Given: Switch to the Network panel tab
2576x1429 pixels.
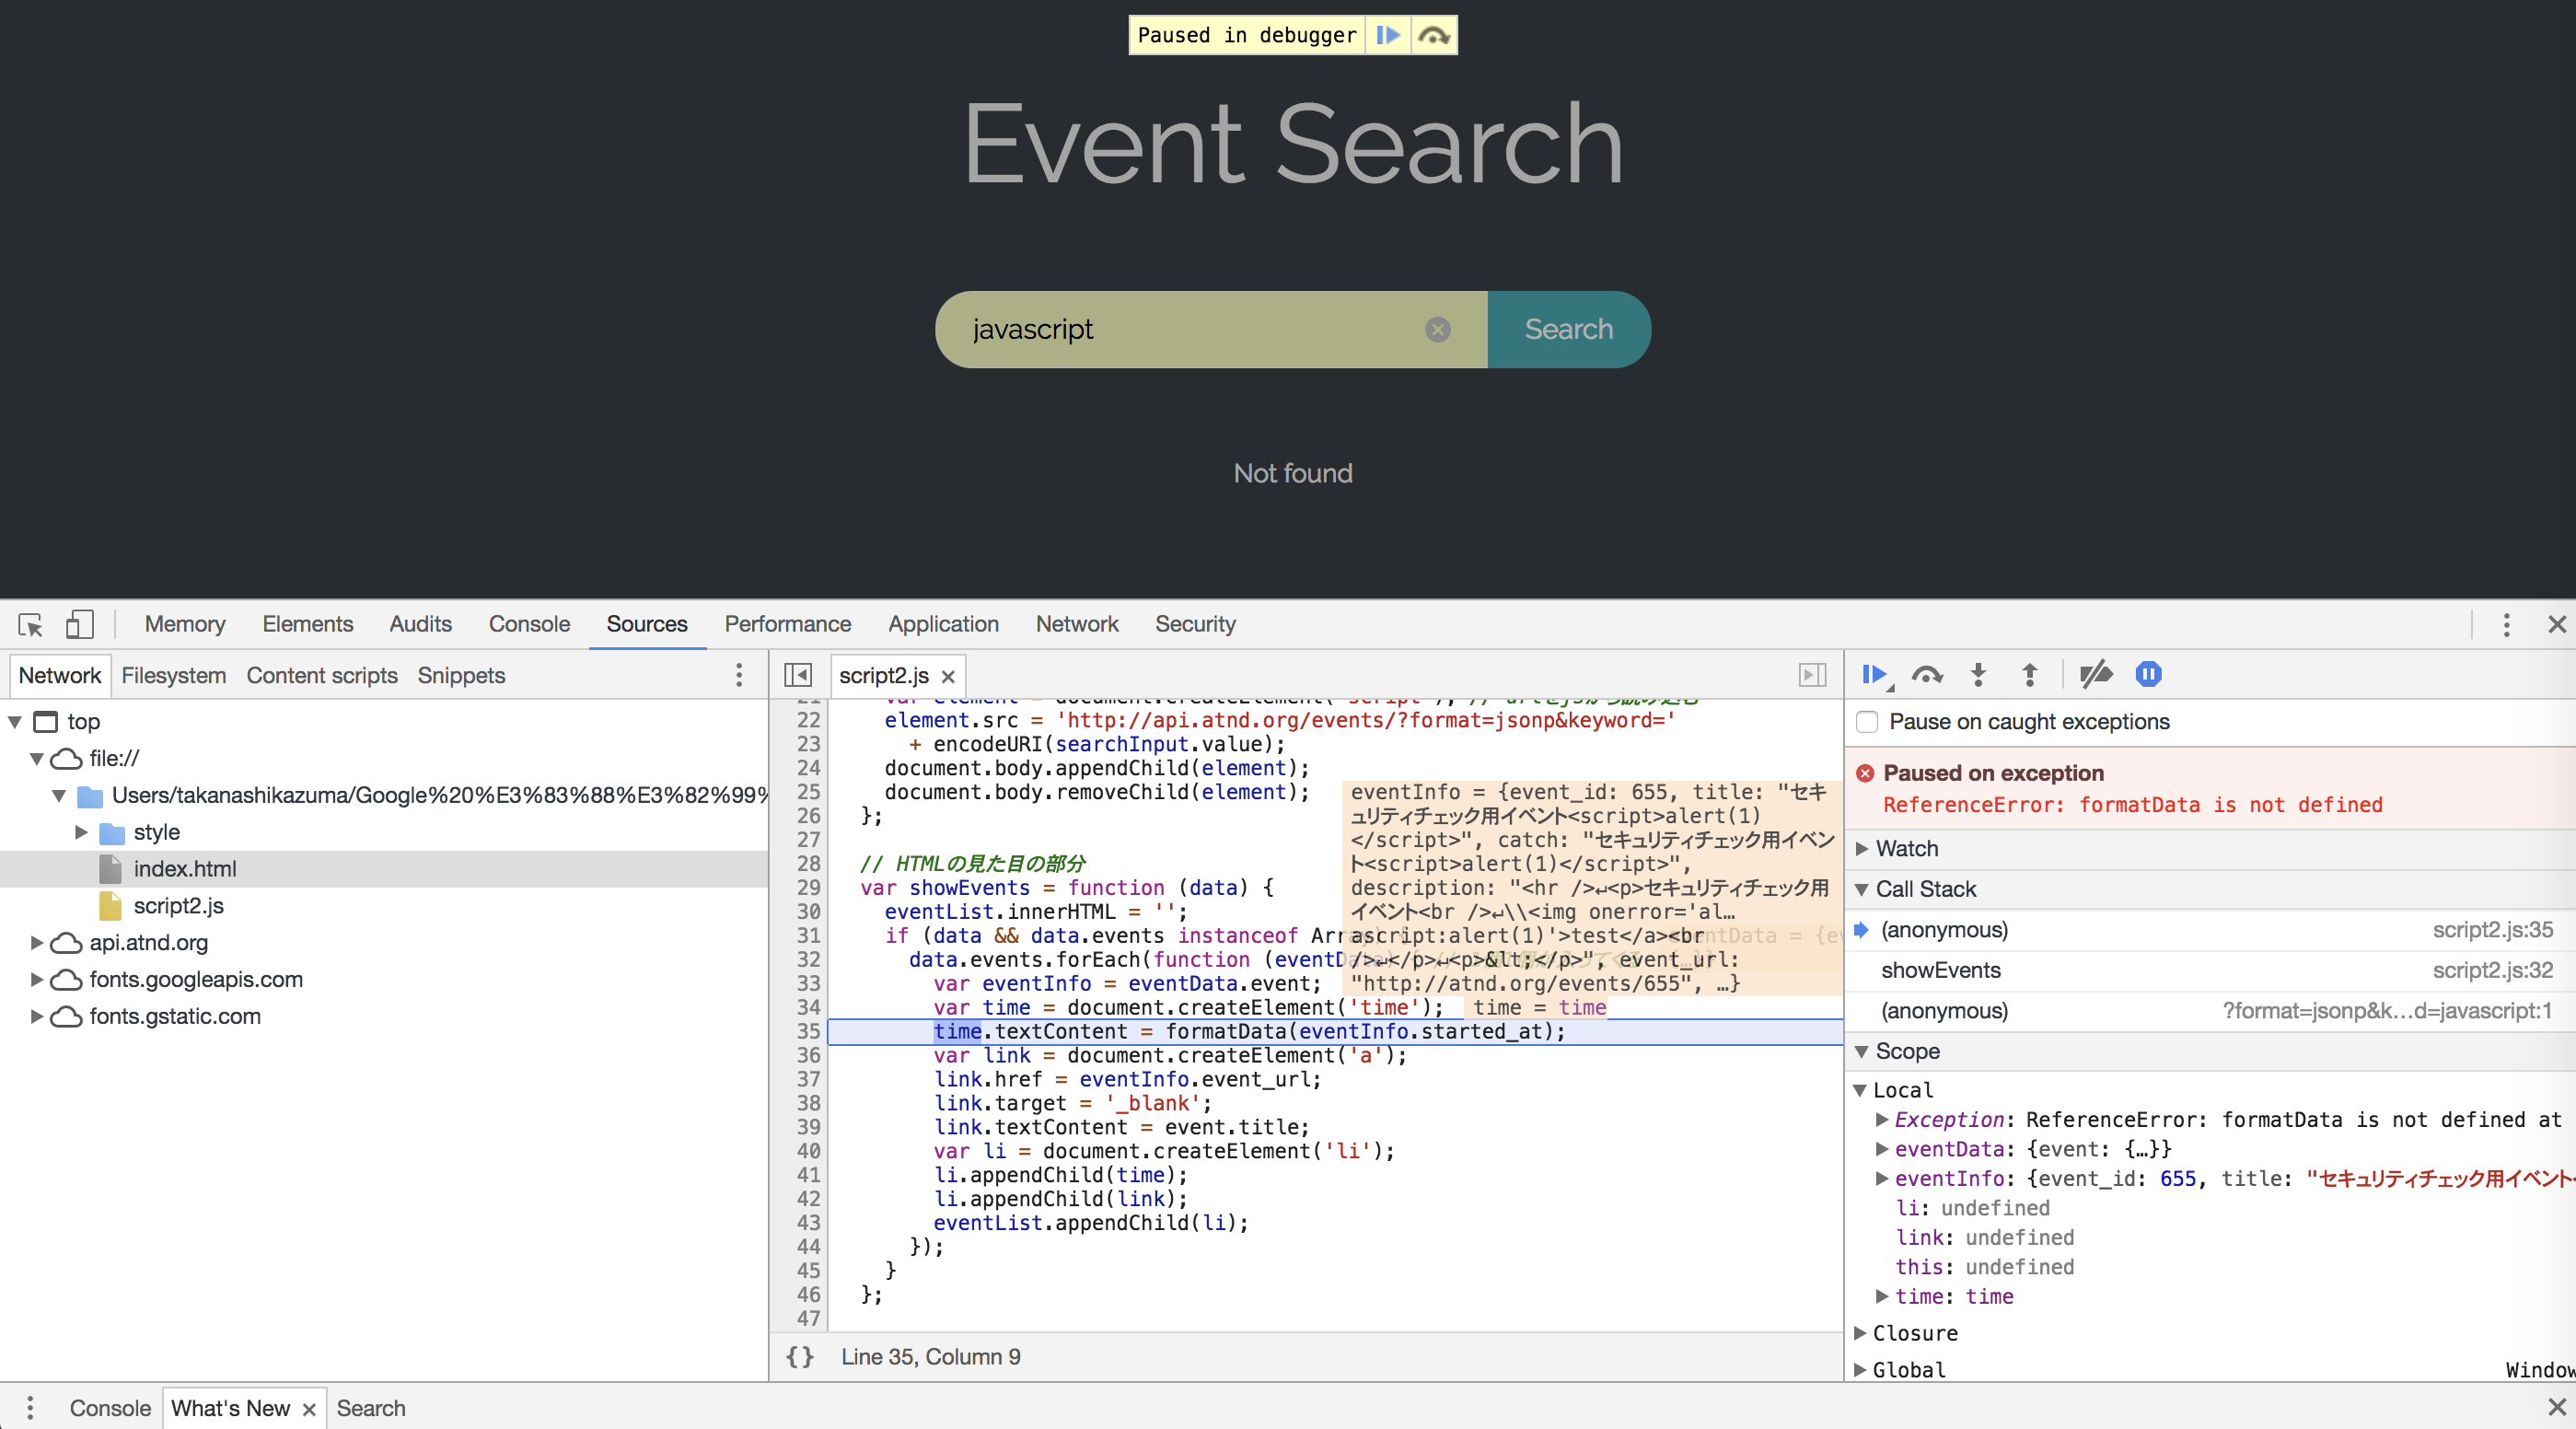Looking at the screenshot, I should pyautogui.click(x=1076, y=624).
